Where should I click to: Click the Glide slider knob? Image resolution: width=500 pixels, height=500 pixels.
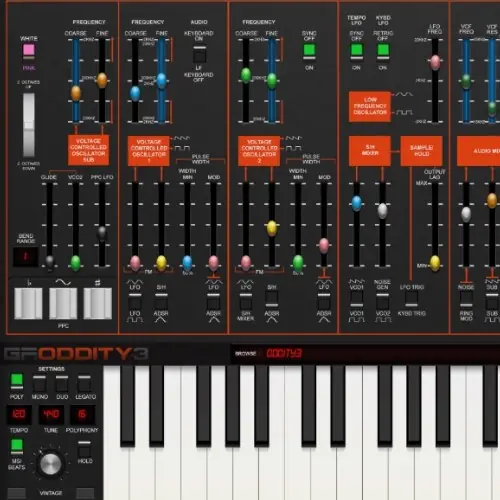coord(49,261)
